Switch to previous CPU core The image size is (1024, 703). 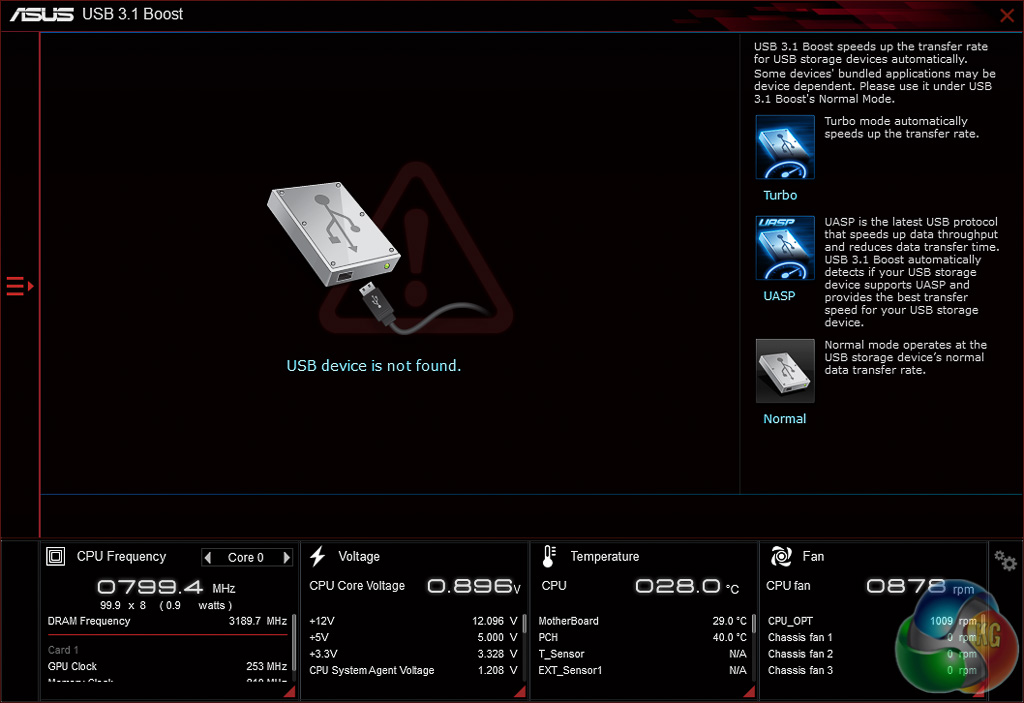tap(208, 557)
